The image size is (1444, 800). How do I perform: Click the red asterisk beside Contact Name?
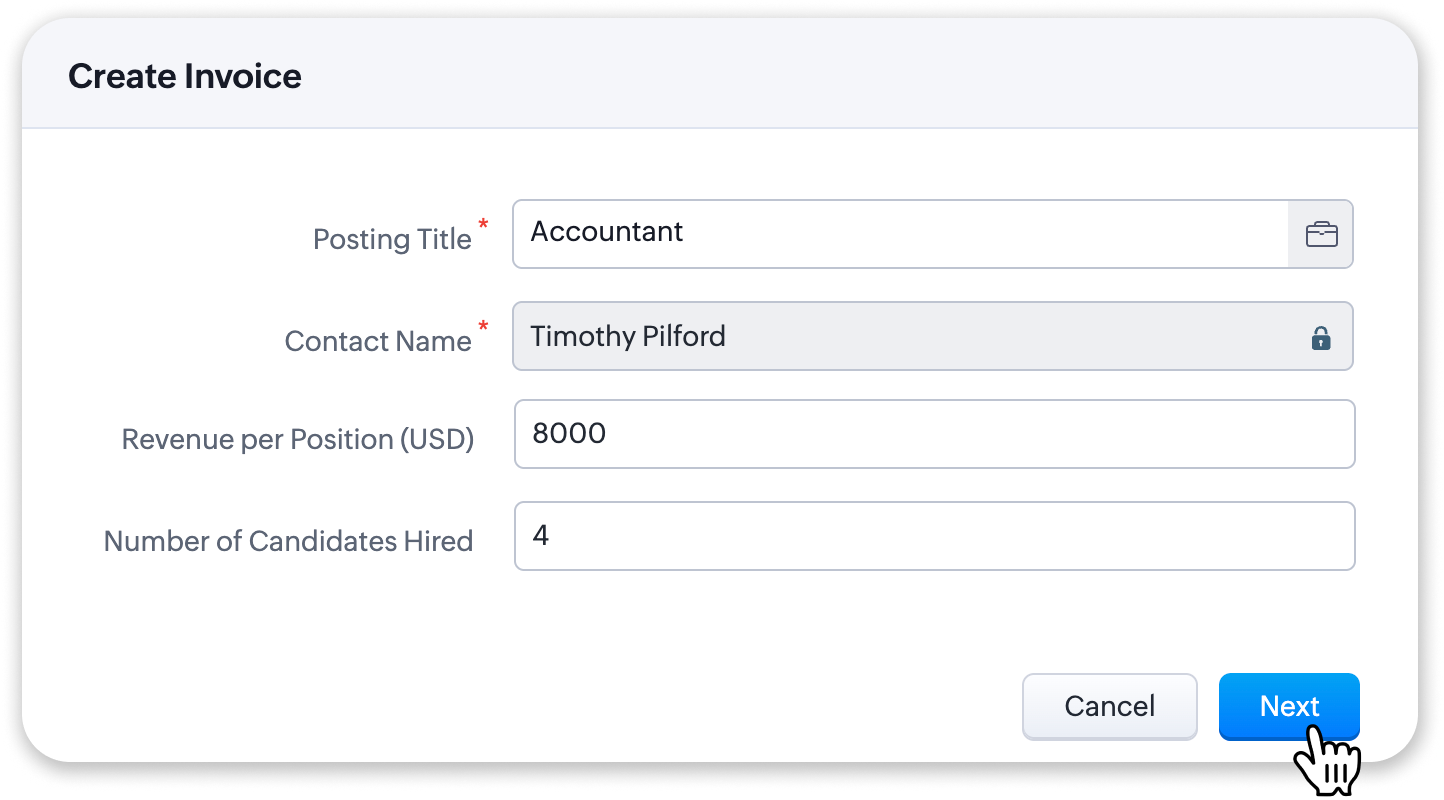(x=484, y=326)
